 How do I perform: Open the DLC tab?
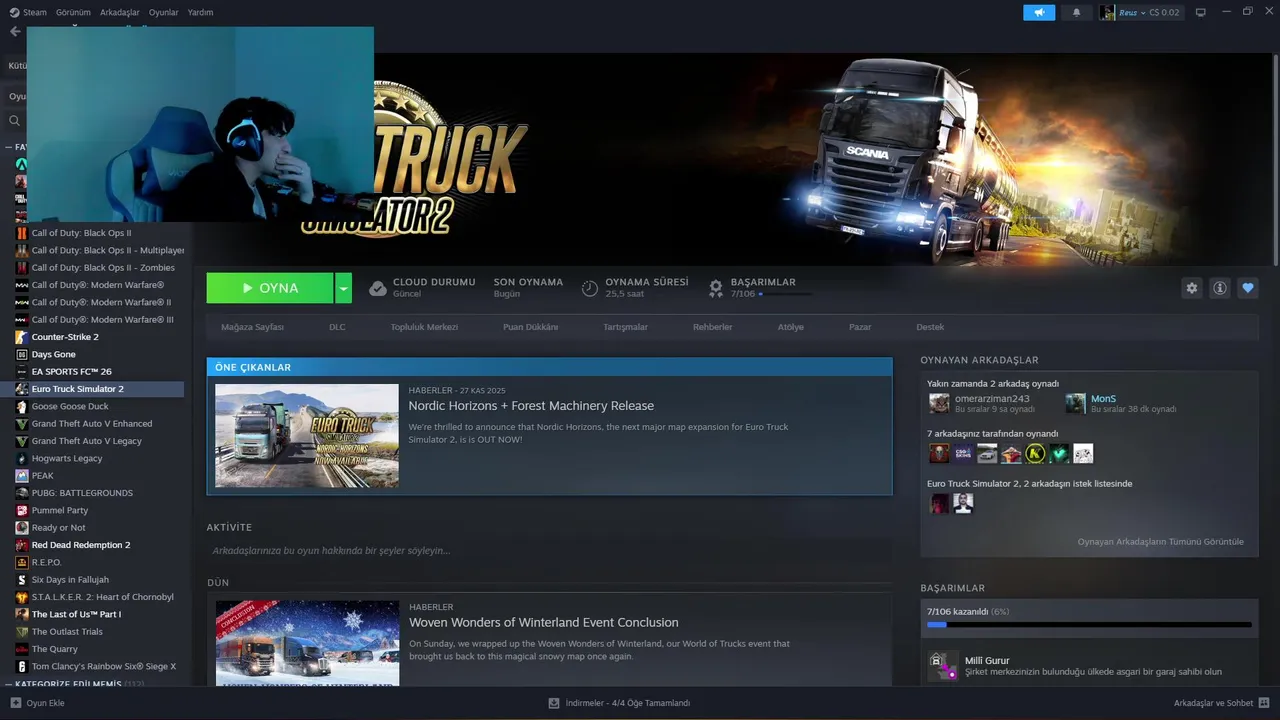tap(337, 327)
